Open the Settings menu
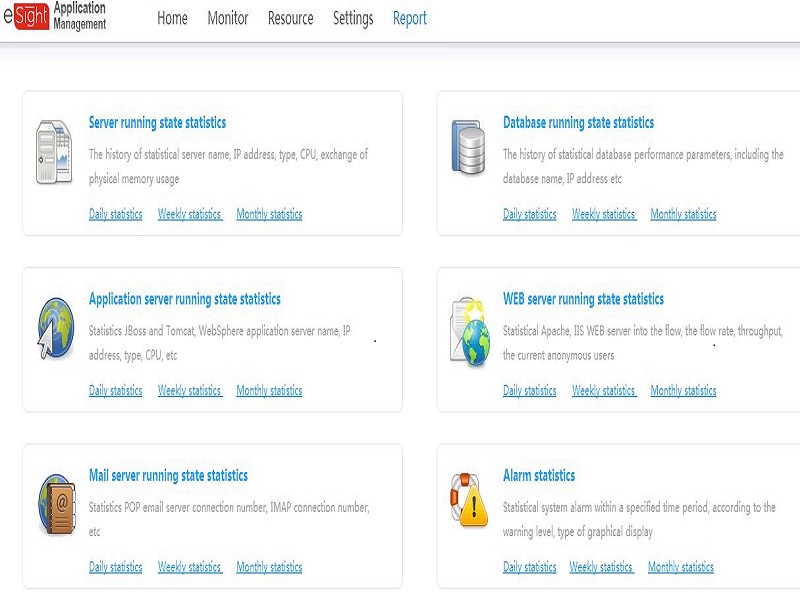Image resolution: width=800 pixels, height=600 pixels. (353, 19)
